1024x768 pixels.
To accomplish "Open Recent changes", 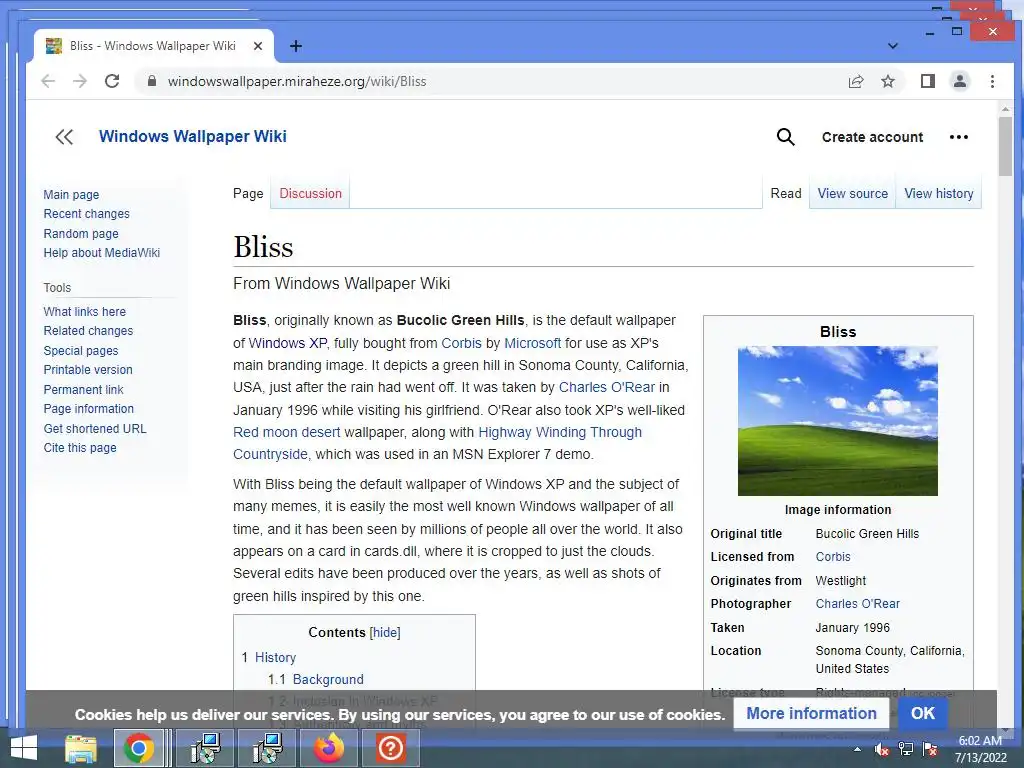I will (86, 214).
